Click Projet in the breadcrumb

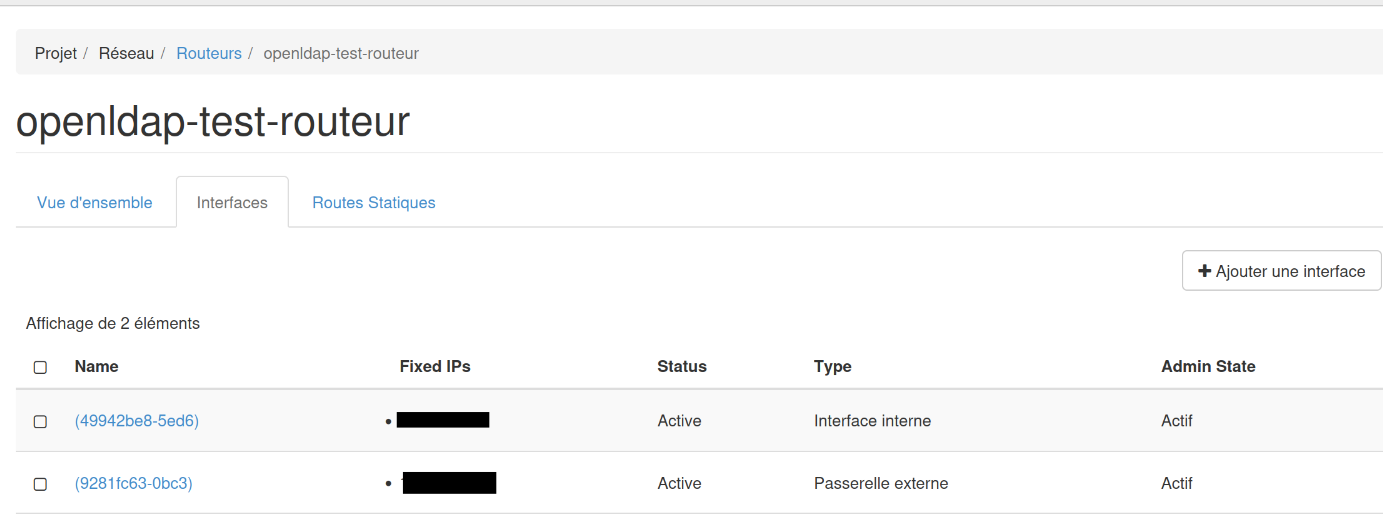point(56,53)
